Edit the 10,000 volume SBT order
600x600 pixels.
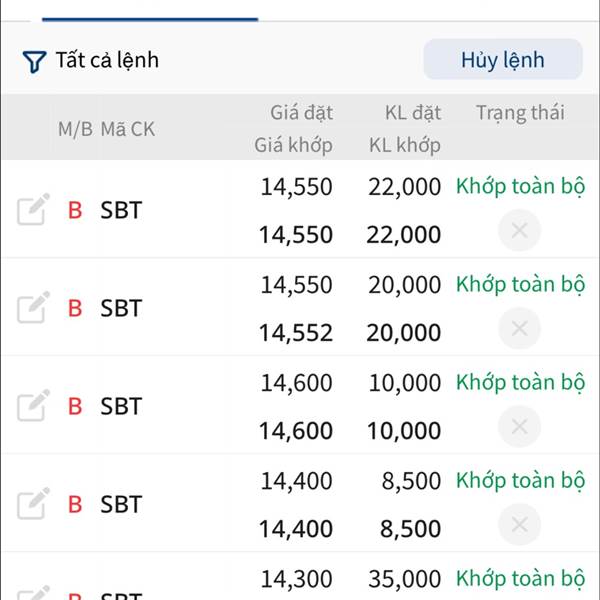pyautogui.click(x=33, y=406)
